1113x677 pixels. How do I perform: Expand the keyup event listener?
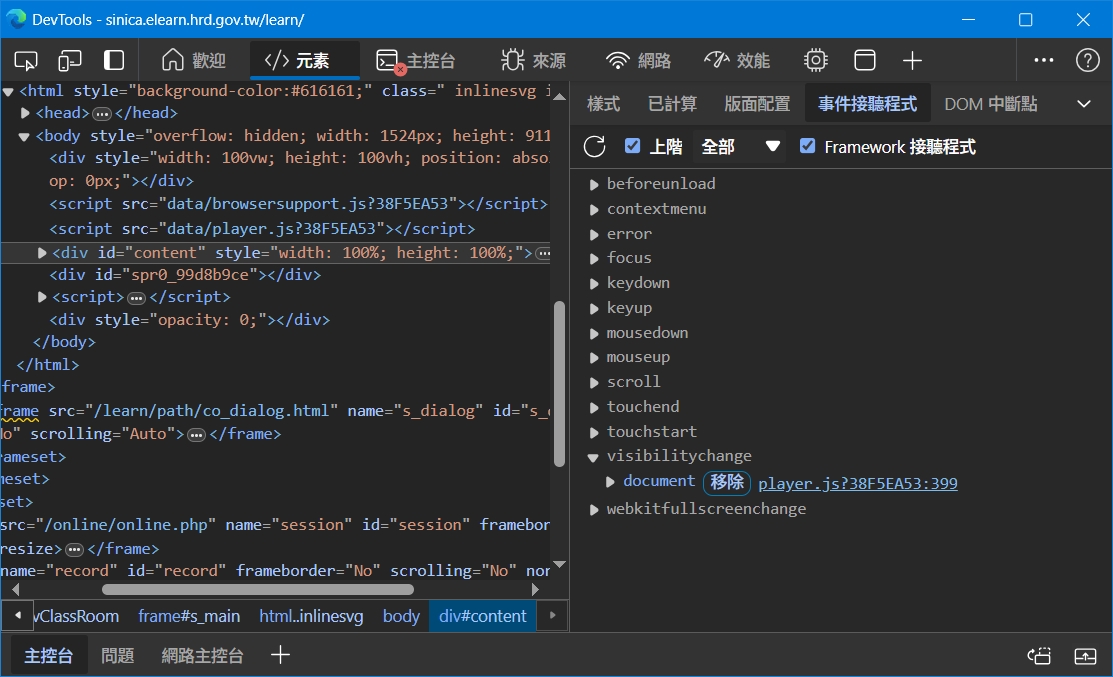tap(594, 308)
